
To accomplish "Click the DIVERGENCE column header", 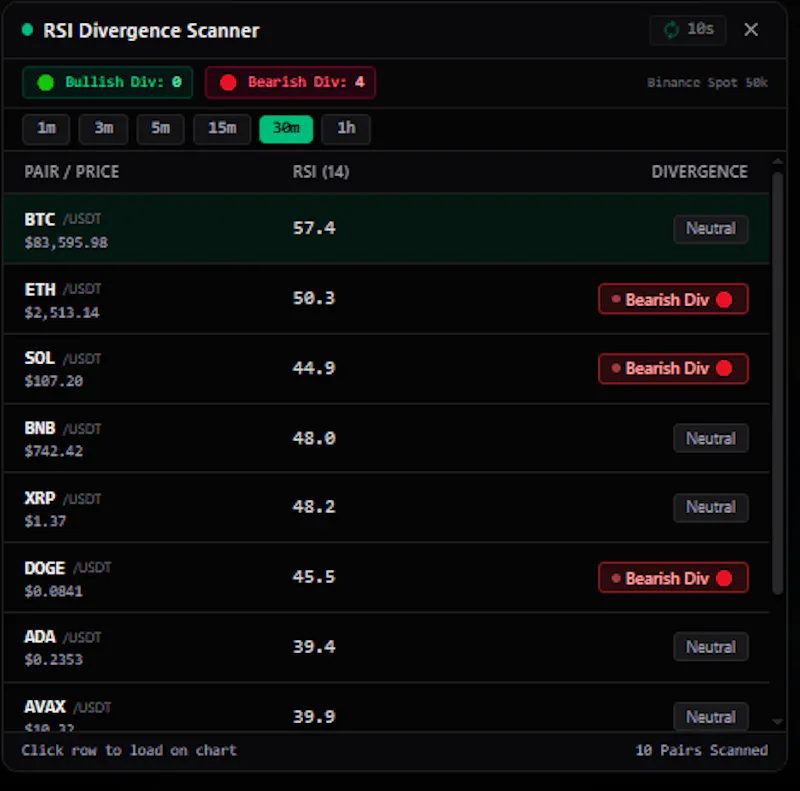I will click(x=699, y=172).
